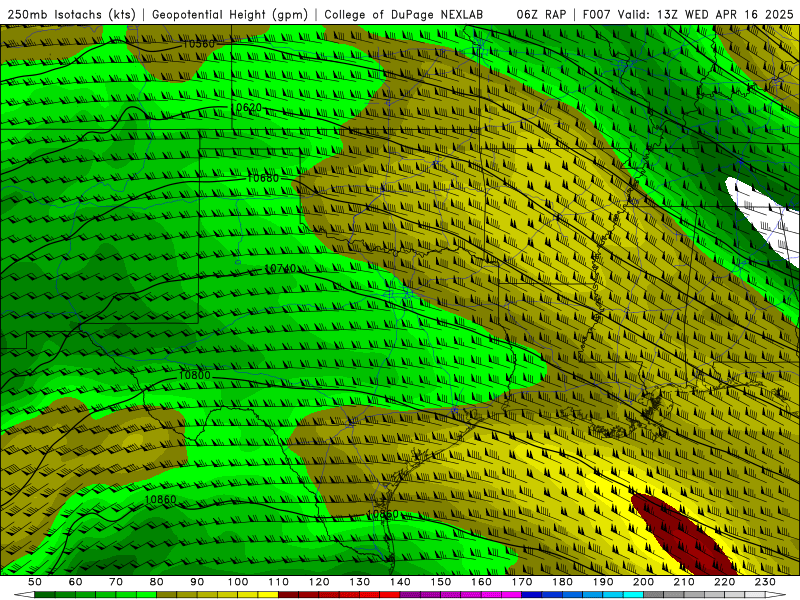Image resolution: width=800 pixels, height=600 pixels.
Task: Pick the dark maroon swatch just right of 110
Action: [288, 595]
